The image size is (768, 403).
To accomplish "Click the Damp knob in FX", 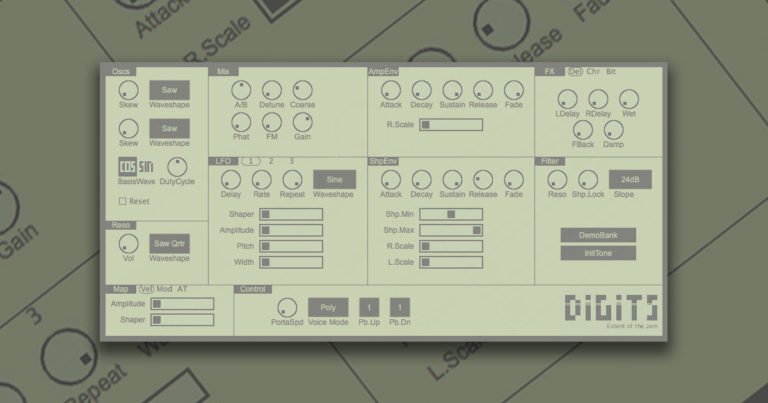I will (x=613, y=130).
